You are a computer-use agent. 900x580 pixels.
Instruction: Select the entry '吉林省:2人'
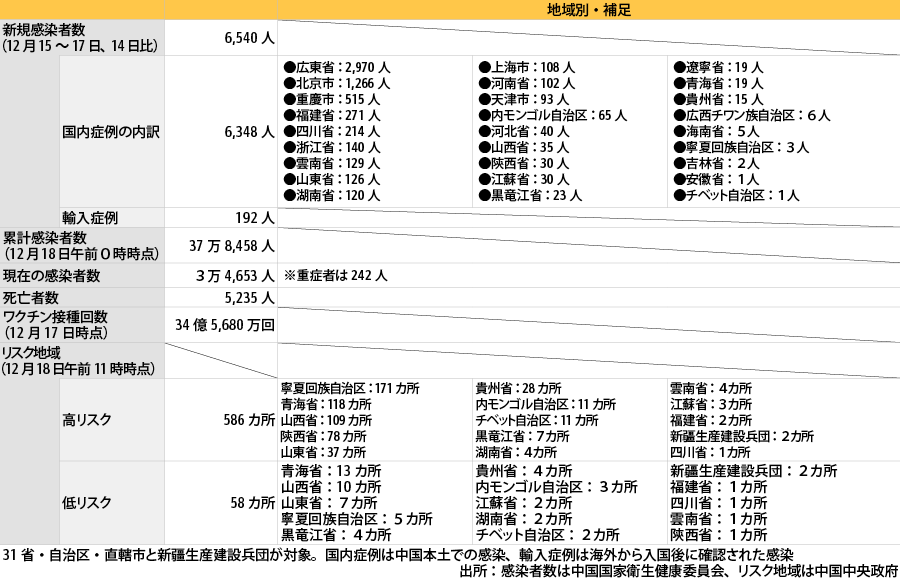[716, 164]
